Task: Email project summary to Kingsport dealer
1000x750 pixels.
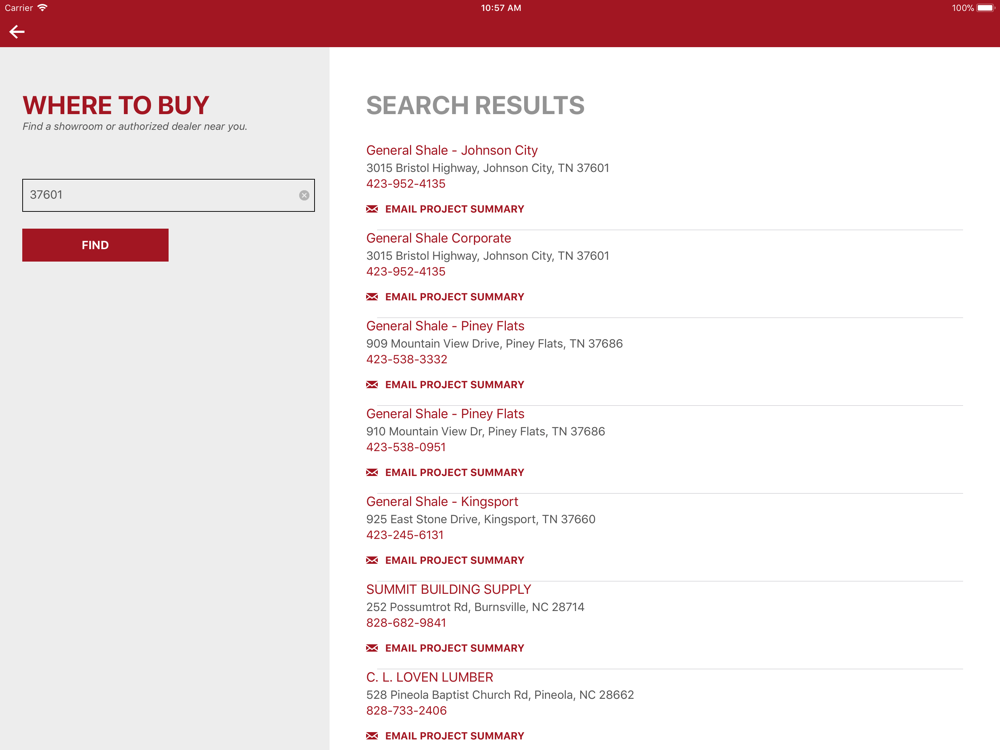Action: pos(454,561)
